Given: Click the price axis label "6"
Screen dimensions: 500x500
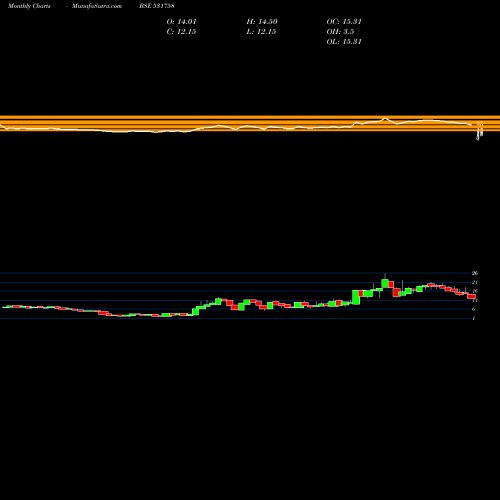Looking at the screenshot, I should pyautogui.click(x=473, y=309).
